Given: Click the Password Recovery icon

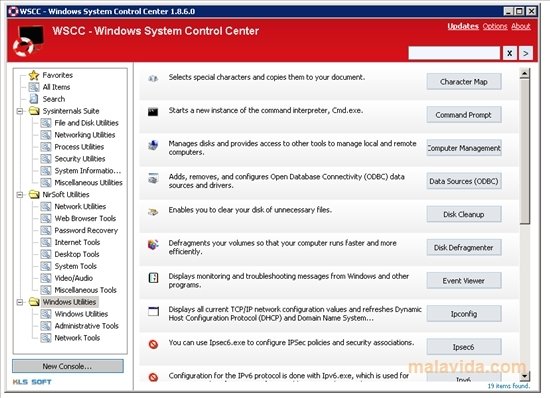Looking at the screenshot, I should (46, 230).
